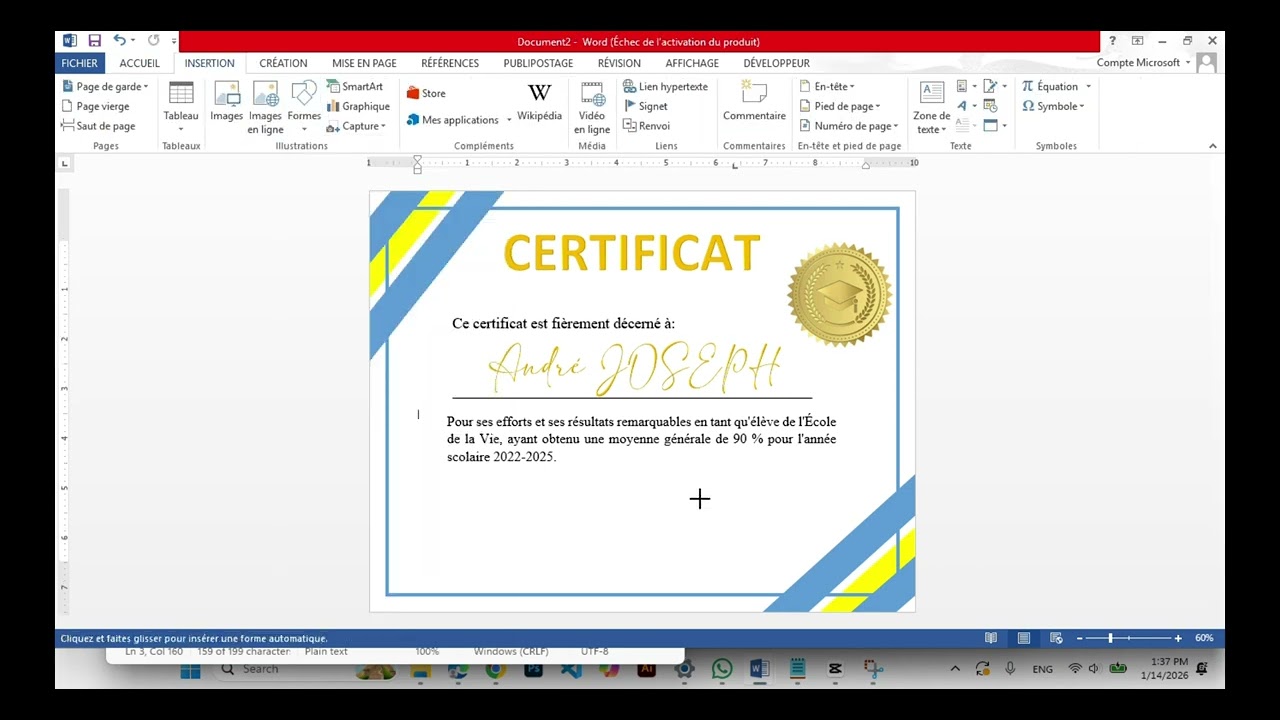The image size is (1280, 720).
Task: Switch to Web Layout view
Action: [1056, 638]
